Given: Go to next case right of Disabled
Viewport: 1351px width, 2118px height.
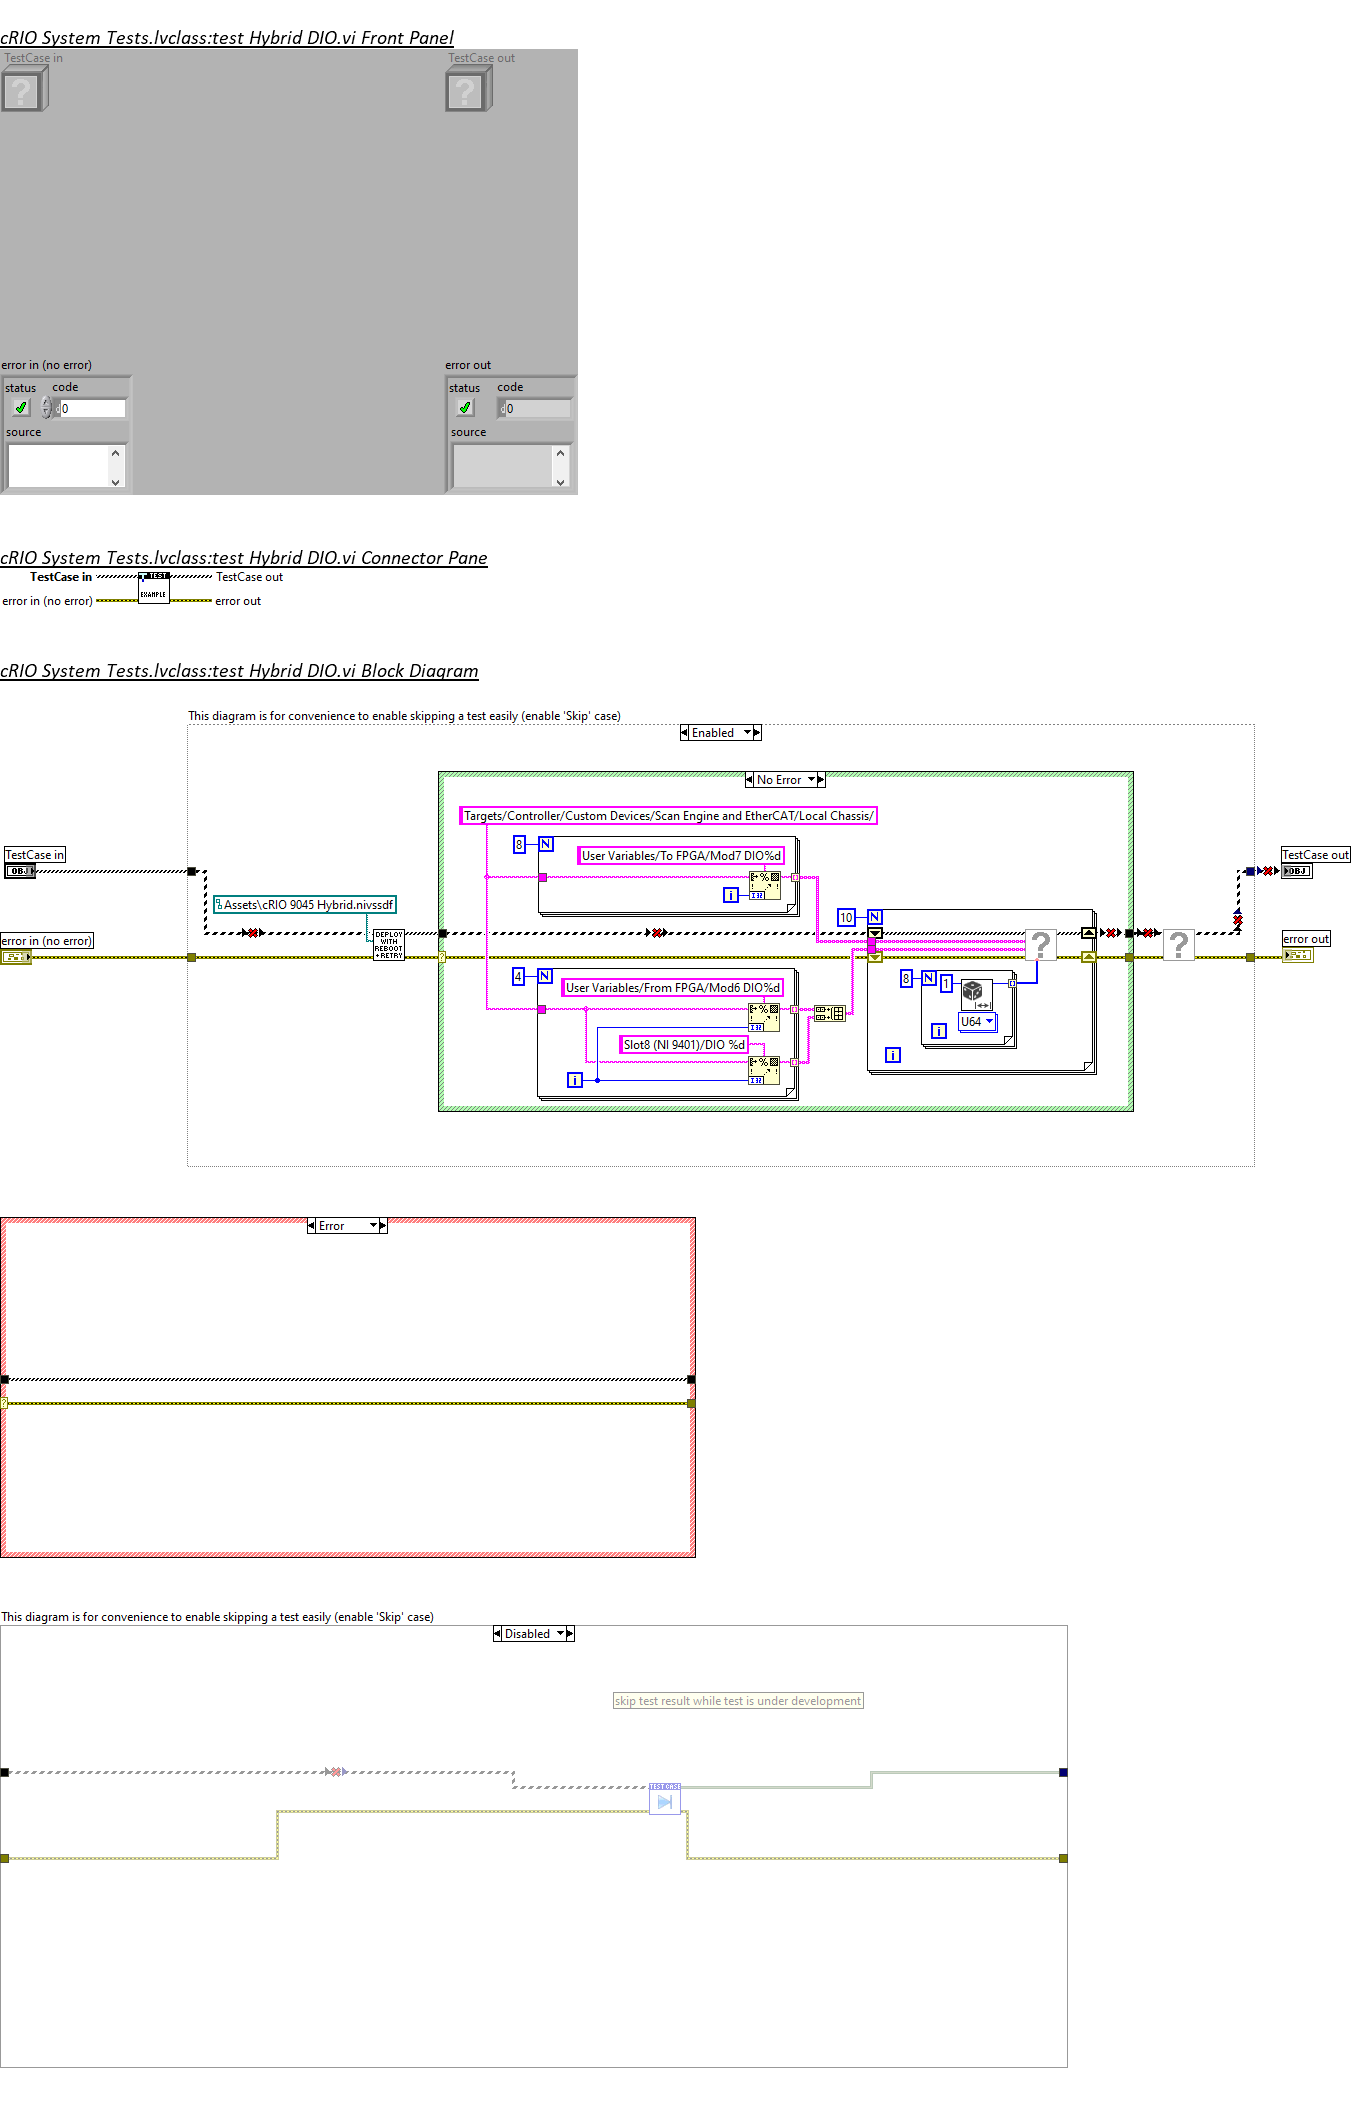Looking at the screenshot, I should (x=570, y=1634).
